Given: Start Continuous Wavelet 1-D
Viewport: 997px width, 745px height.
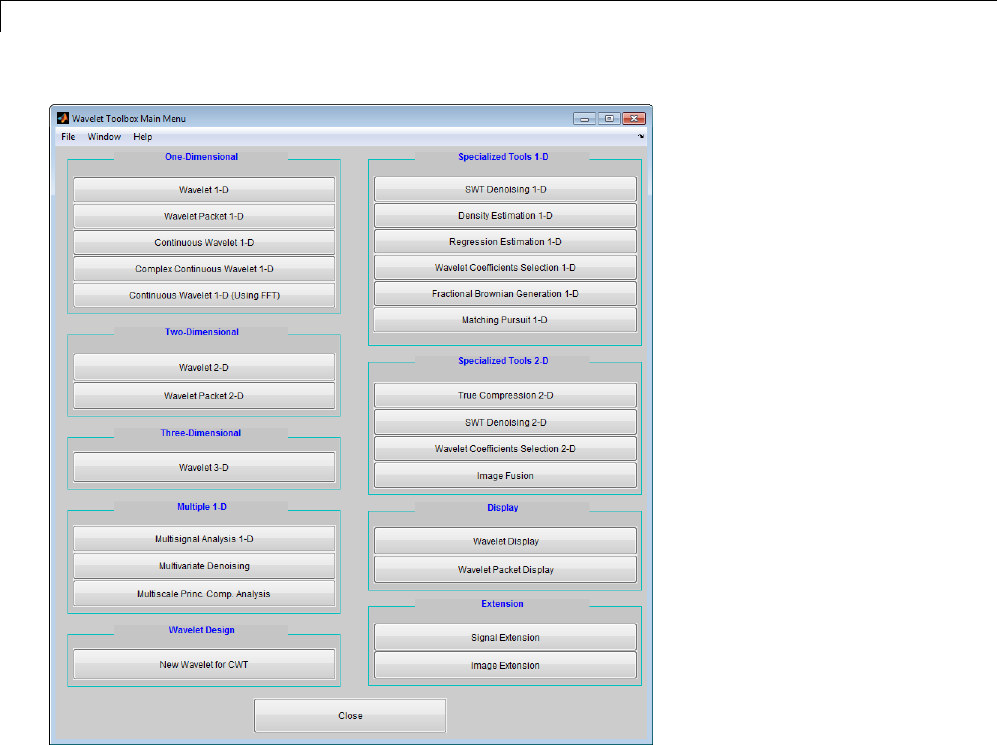Looking at the screenshot, I should pos(204,242).
